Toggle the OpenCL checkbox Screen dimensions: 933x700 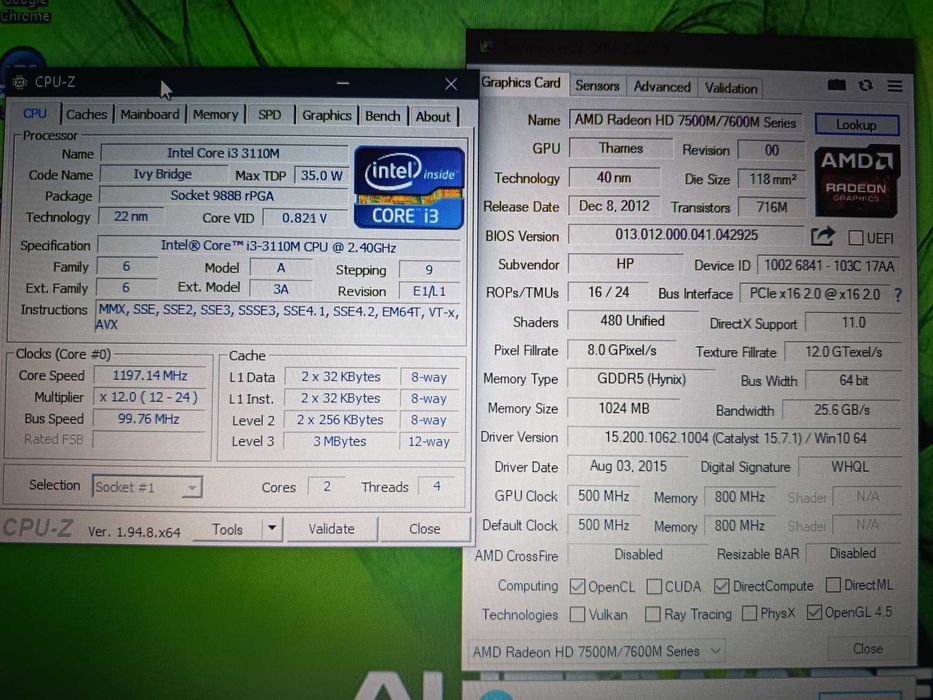(577, 586)
